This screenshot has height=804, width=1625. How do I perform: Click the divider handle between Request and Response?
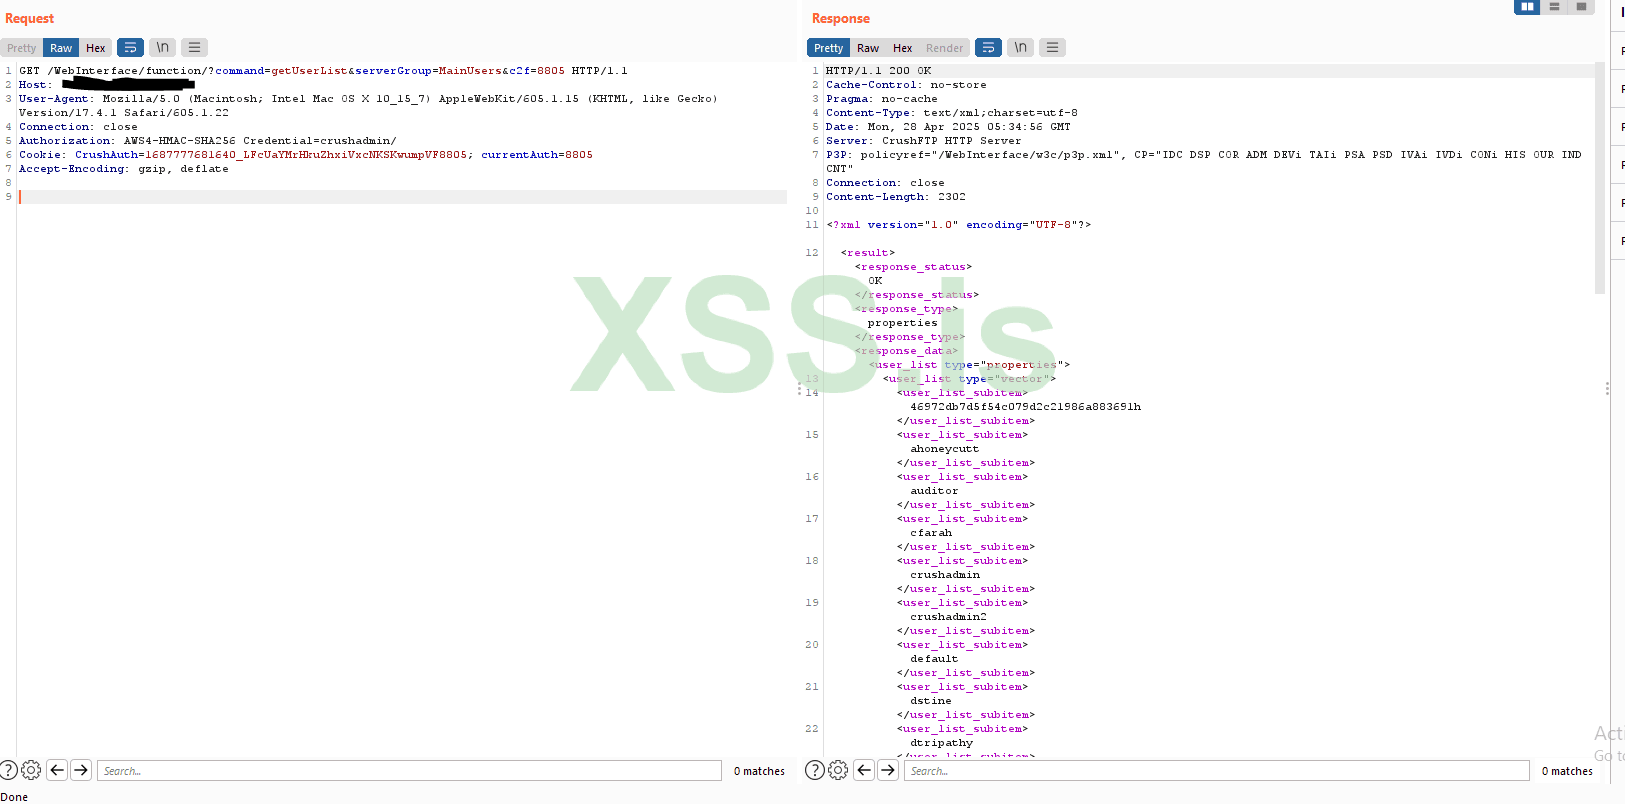[x=799, y=388]
